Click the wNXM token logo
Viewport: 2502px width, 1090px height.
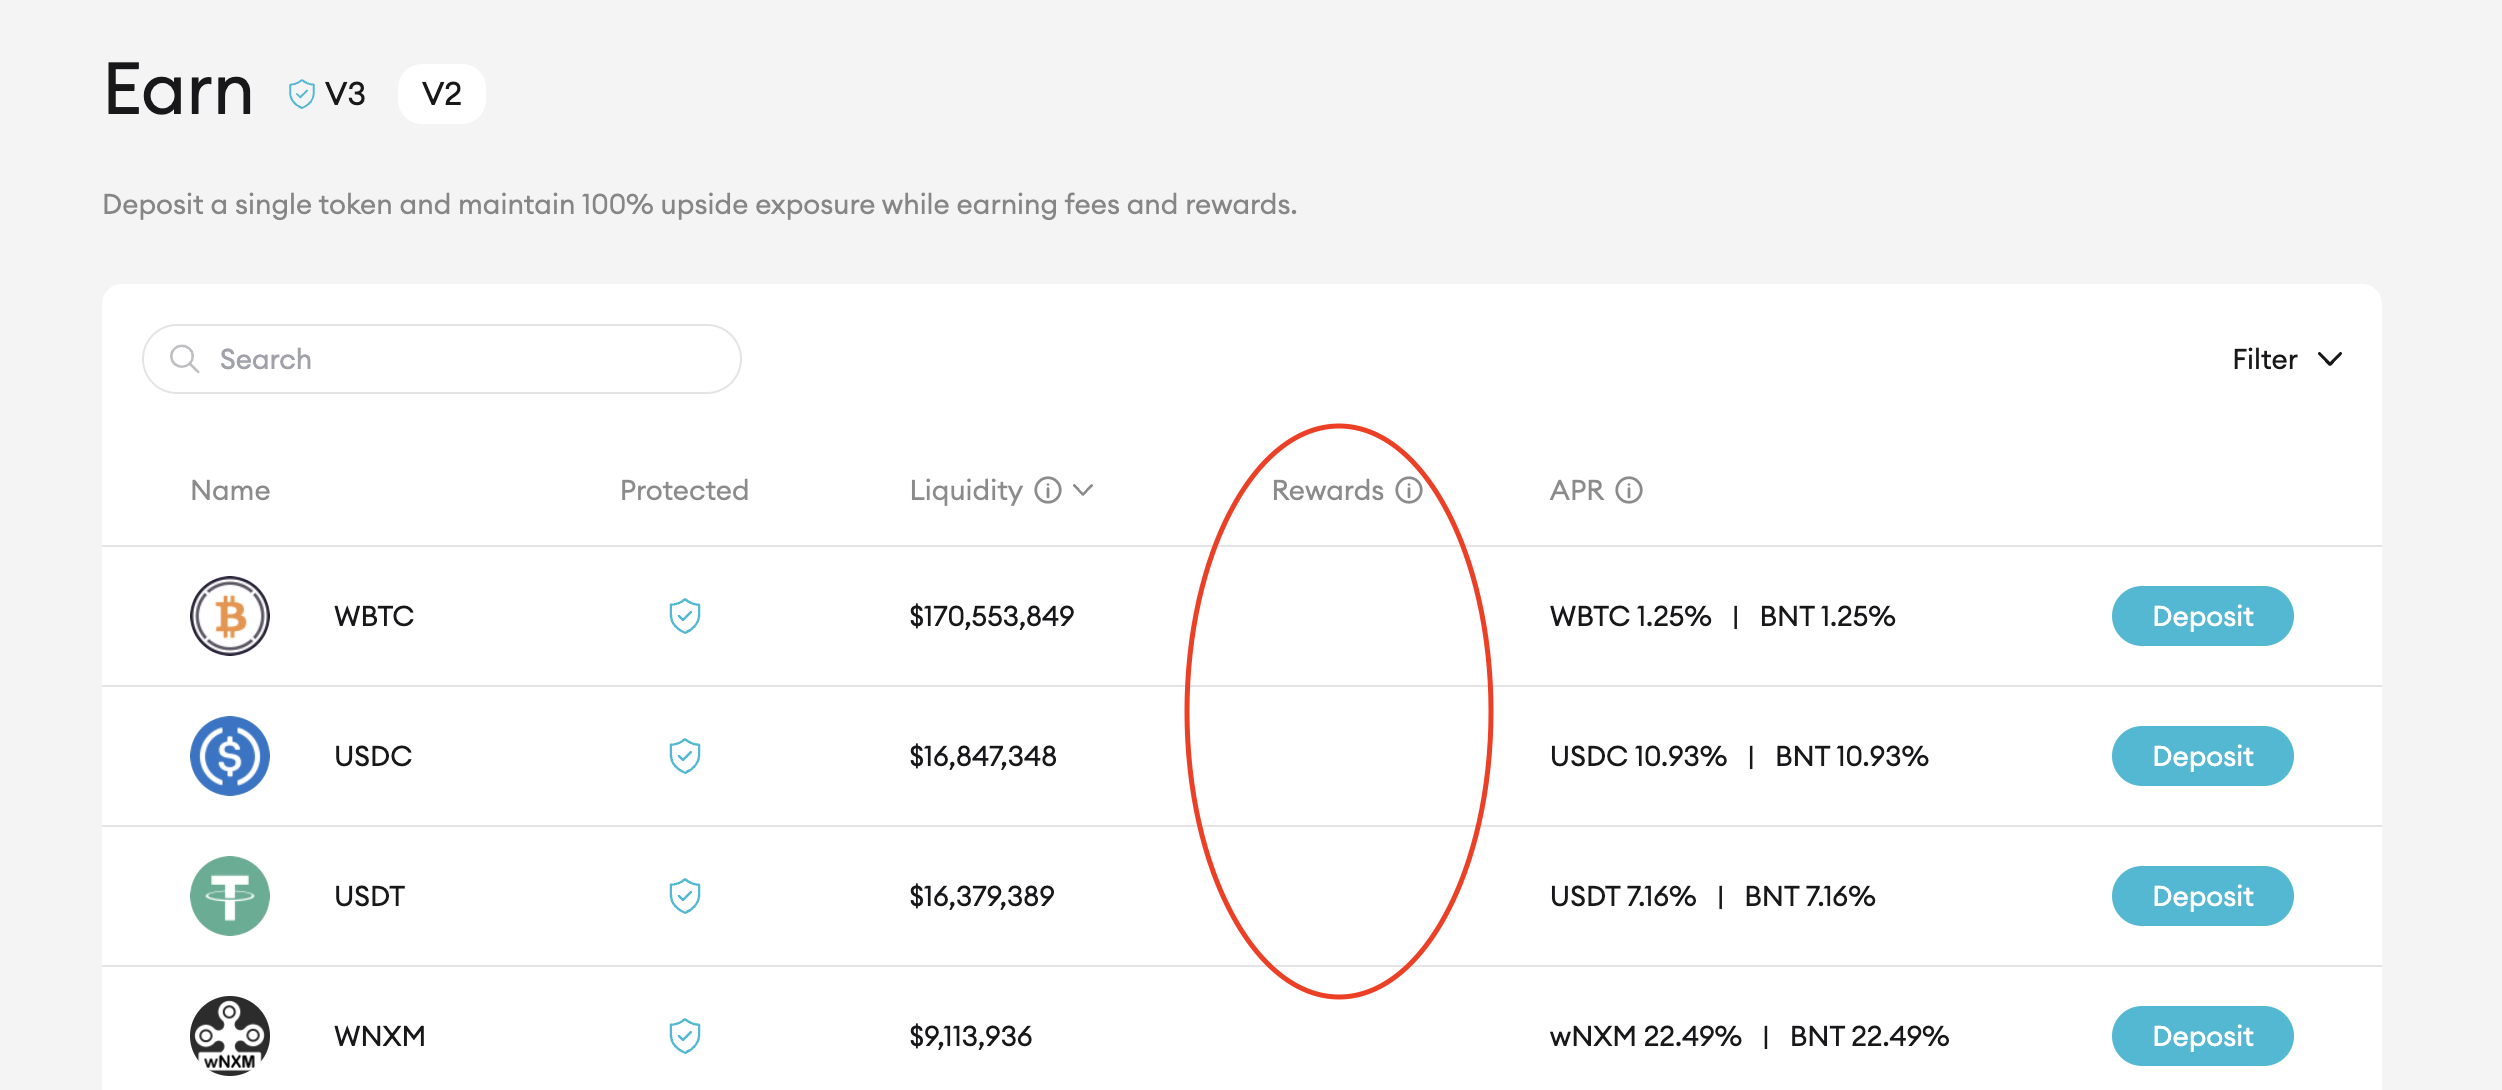229,1036
